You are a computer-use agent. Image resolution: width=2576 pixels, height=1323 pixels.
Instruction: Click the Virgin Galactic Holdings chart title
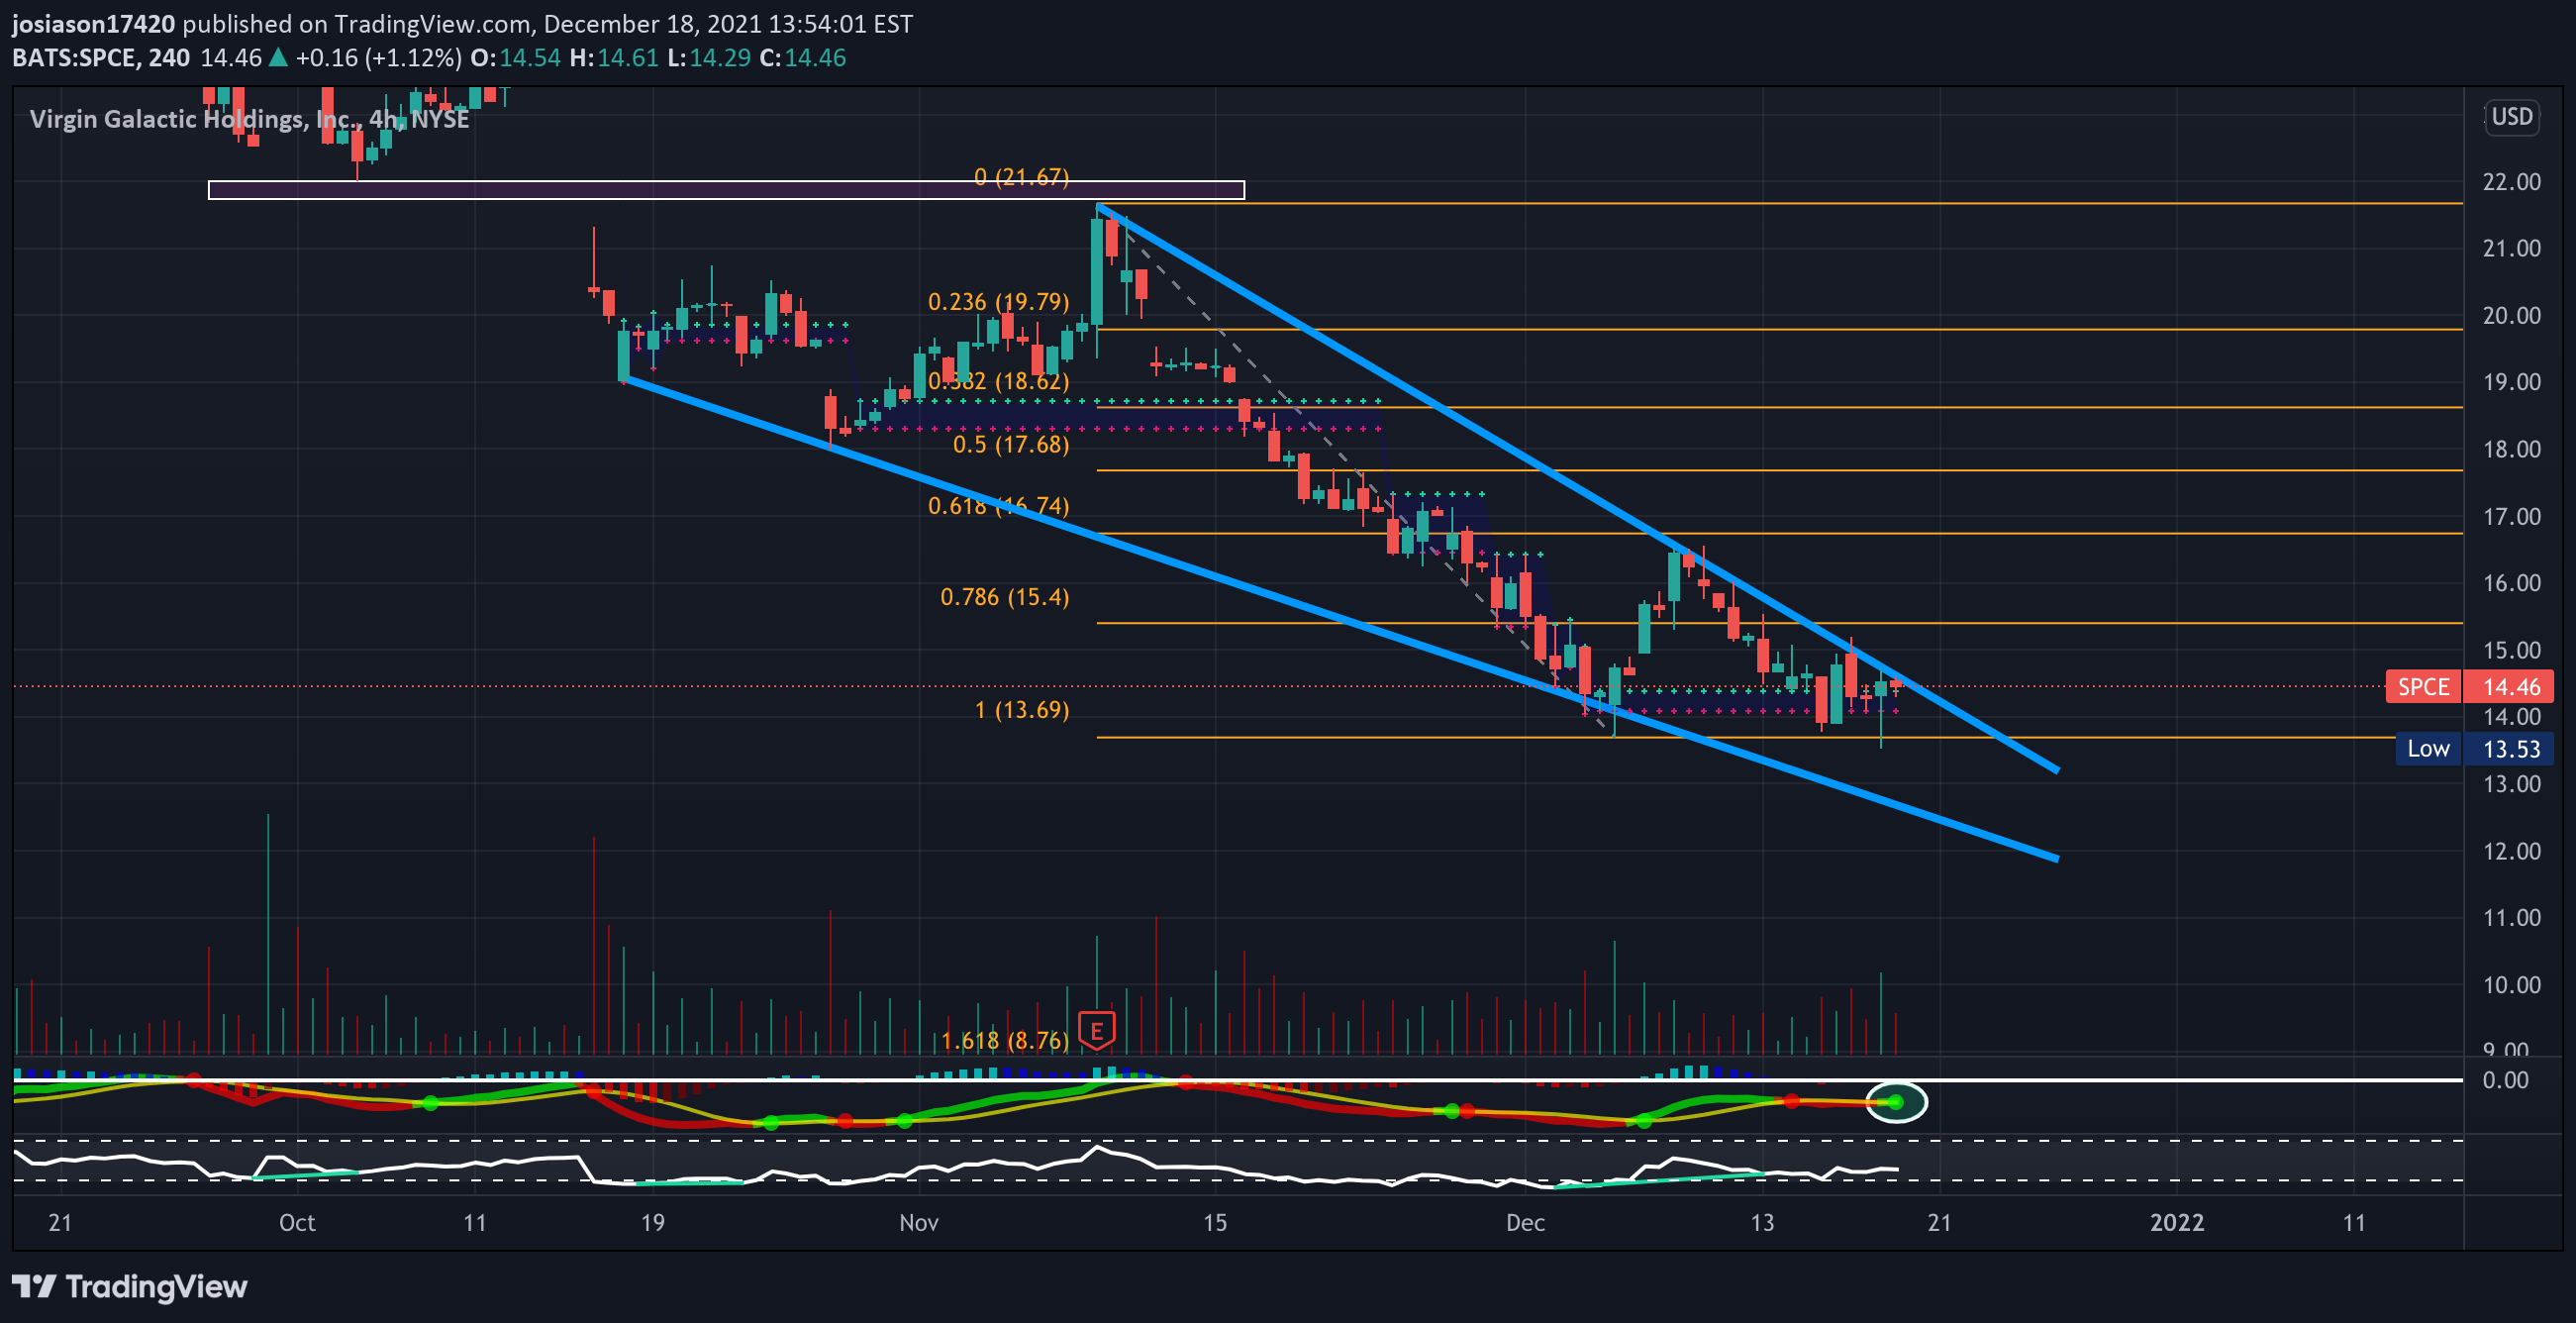tap(249, 119)
